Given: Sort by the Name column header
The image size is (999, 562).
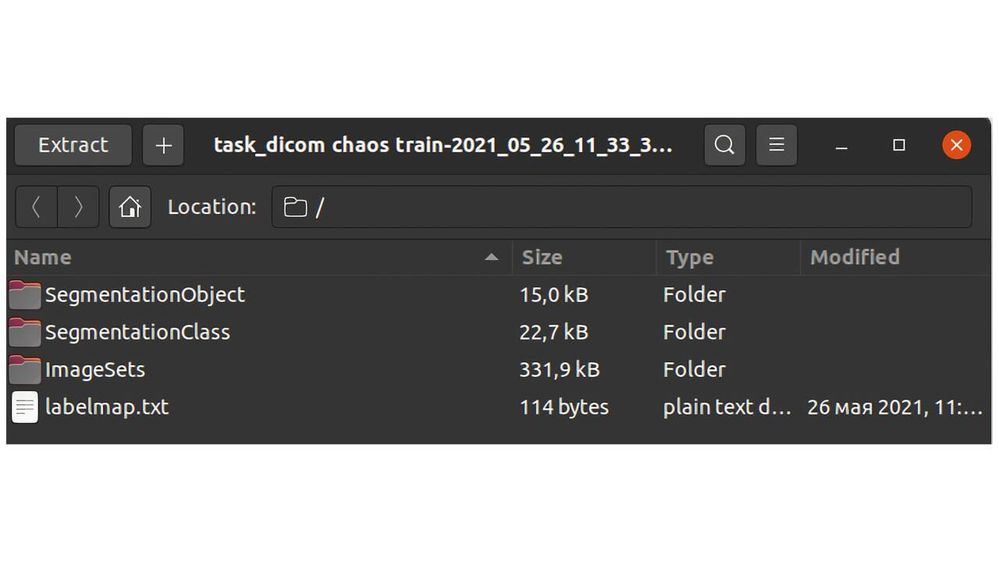Looking at the screenshot, I should tap(43, 257).
